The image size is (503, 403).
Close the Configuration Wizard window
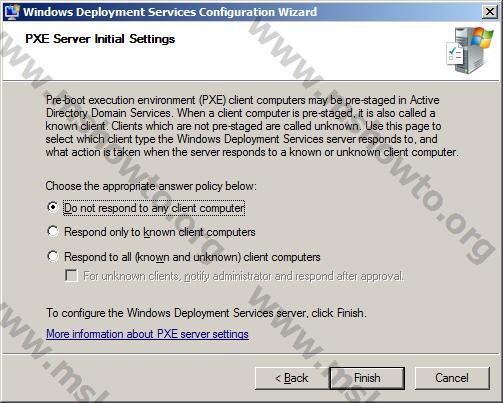point(490,12)
